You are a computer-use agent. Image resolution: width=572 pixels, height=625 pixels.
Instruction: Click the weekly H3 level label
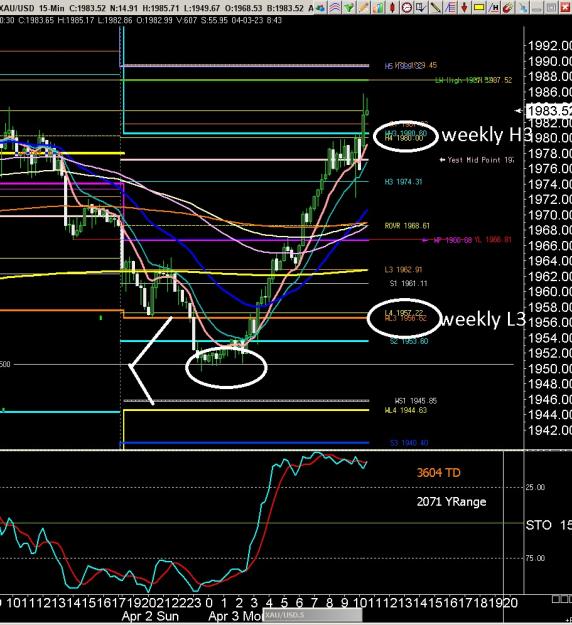pyautogui.click(x=487, y=135)
